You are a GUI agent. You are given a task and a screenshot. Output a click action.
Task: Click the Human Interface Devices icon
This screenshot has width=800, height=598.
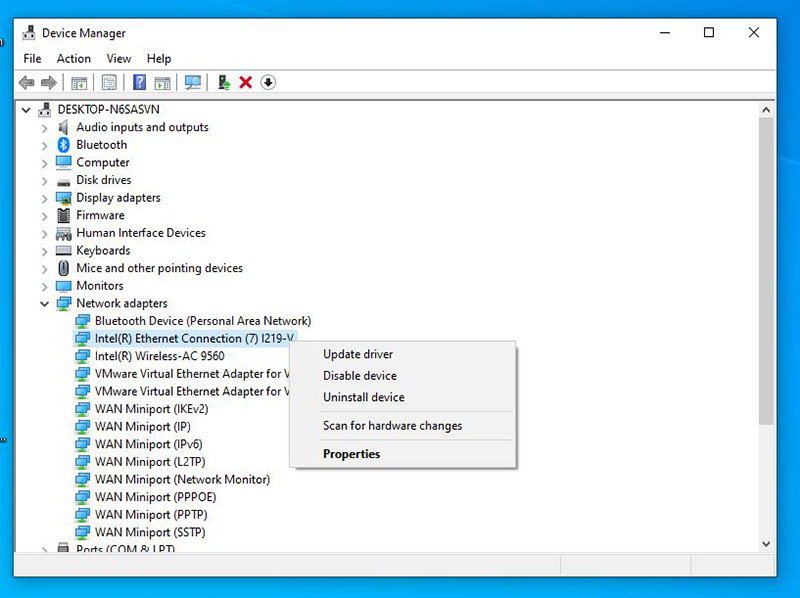[x=63, y=233]
